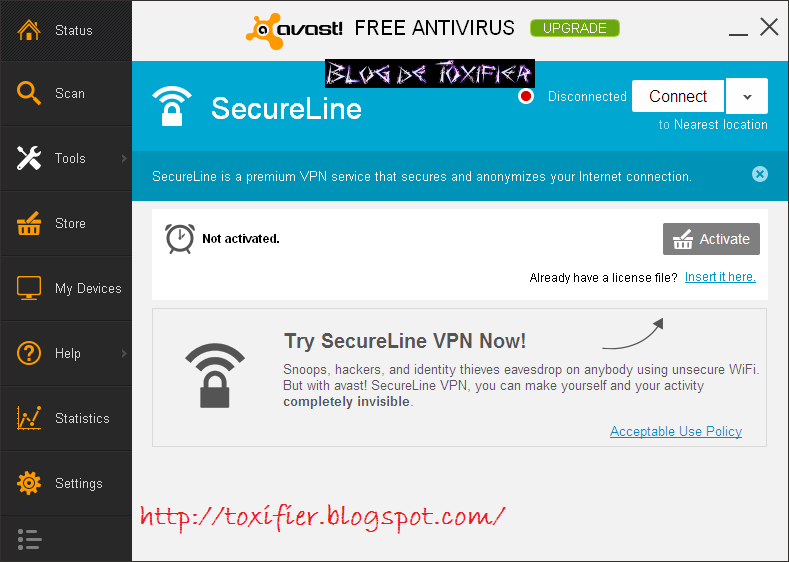Click the Activate button

pos(711,239)
